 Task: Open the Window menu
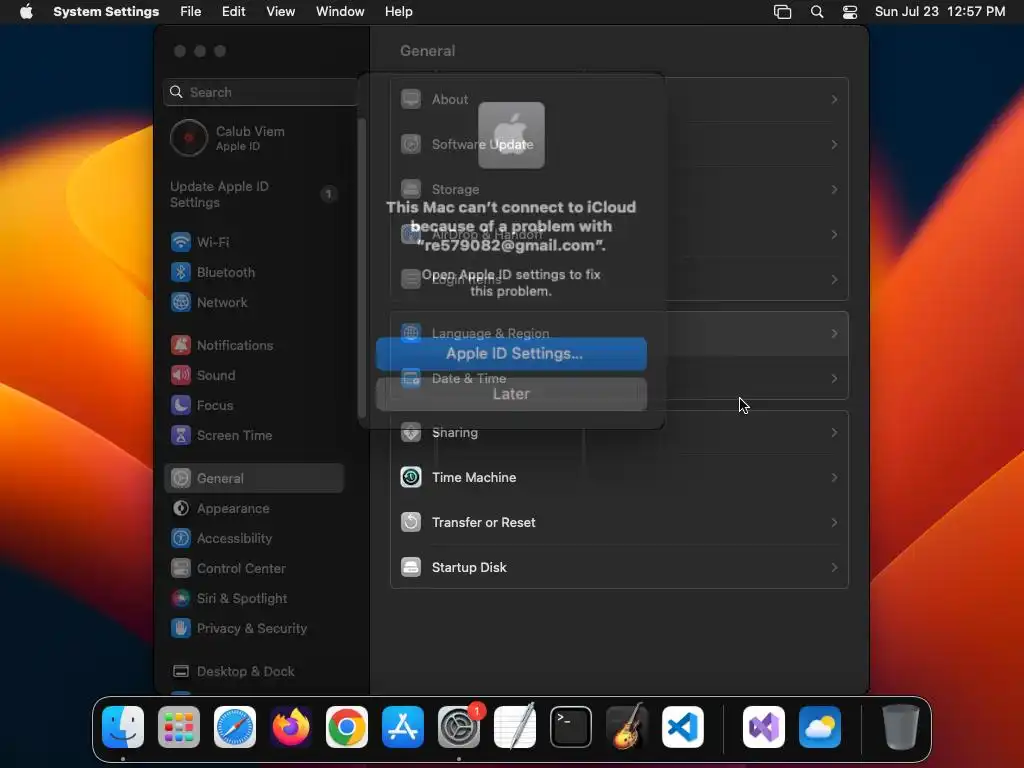[340, 12]
